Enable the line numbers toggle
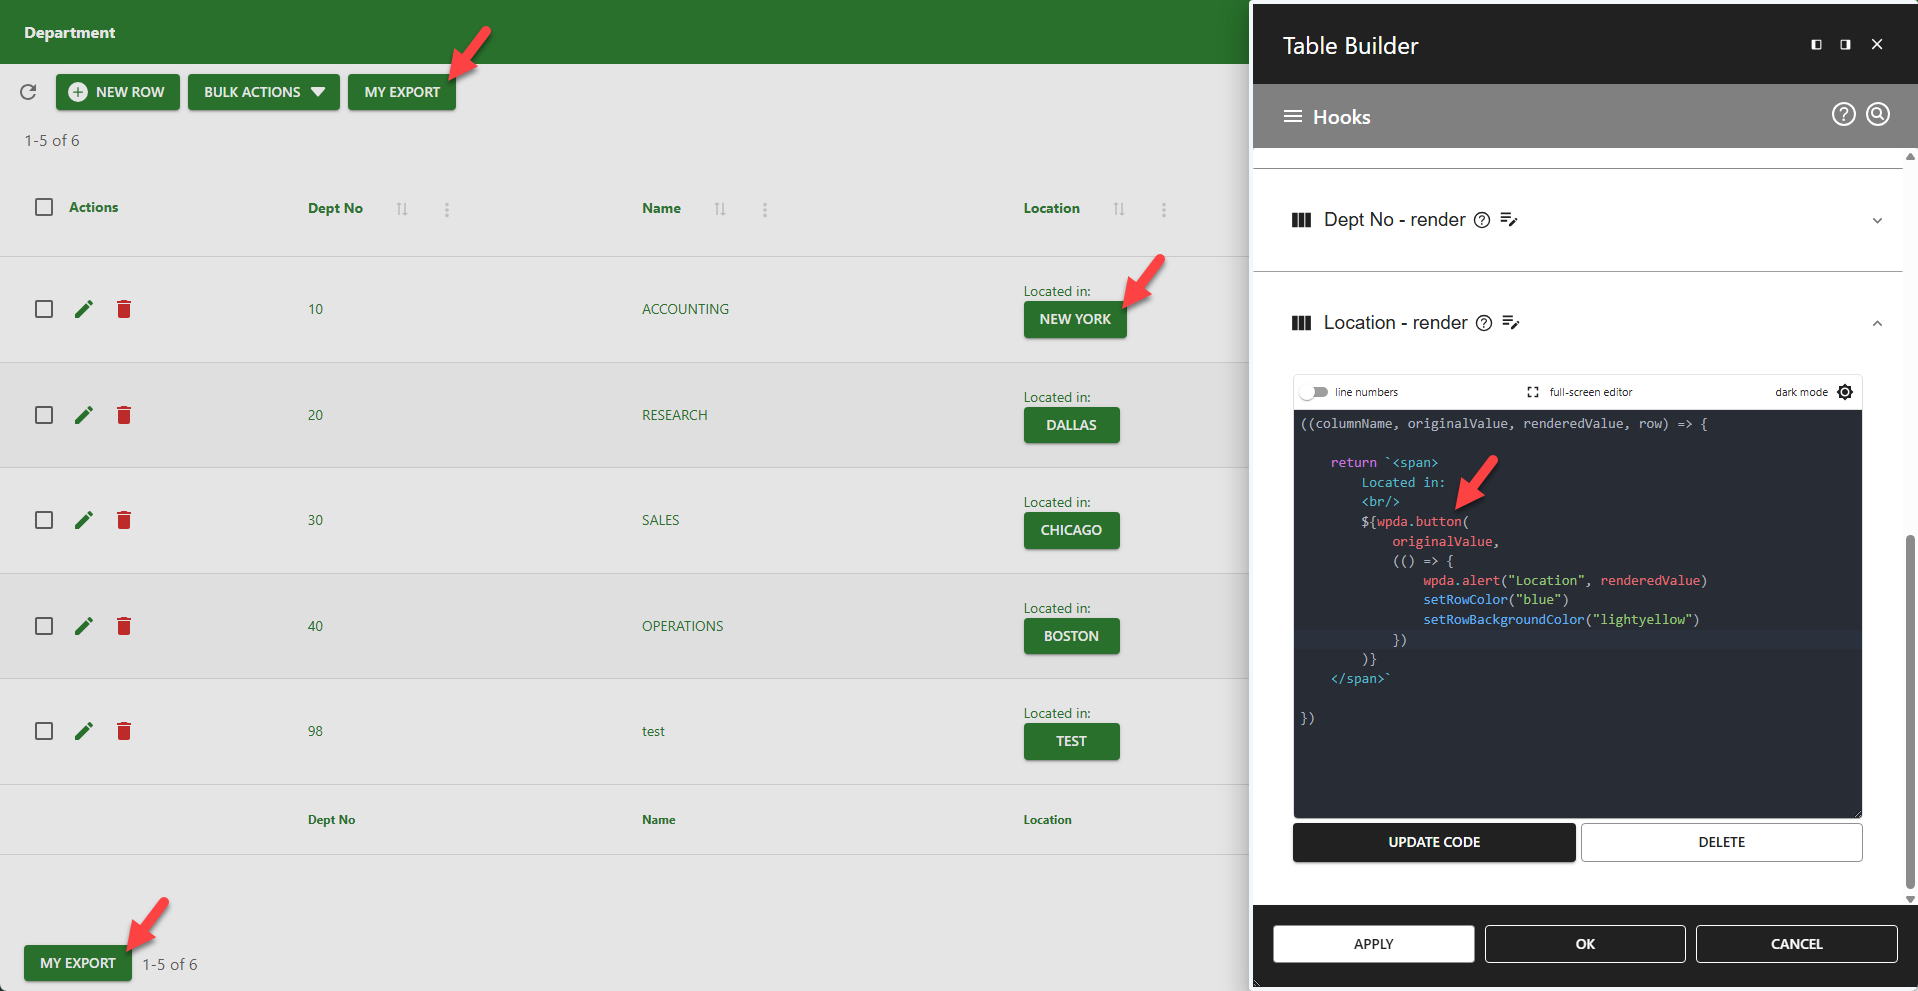The width and height of the screenshot is (1918, 991). click(x=1315, y=392)
